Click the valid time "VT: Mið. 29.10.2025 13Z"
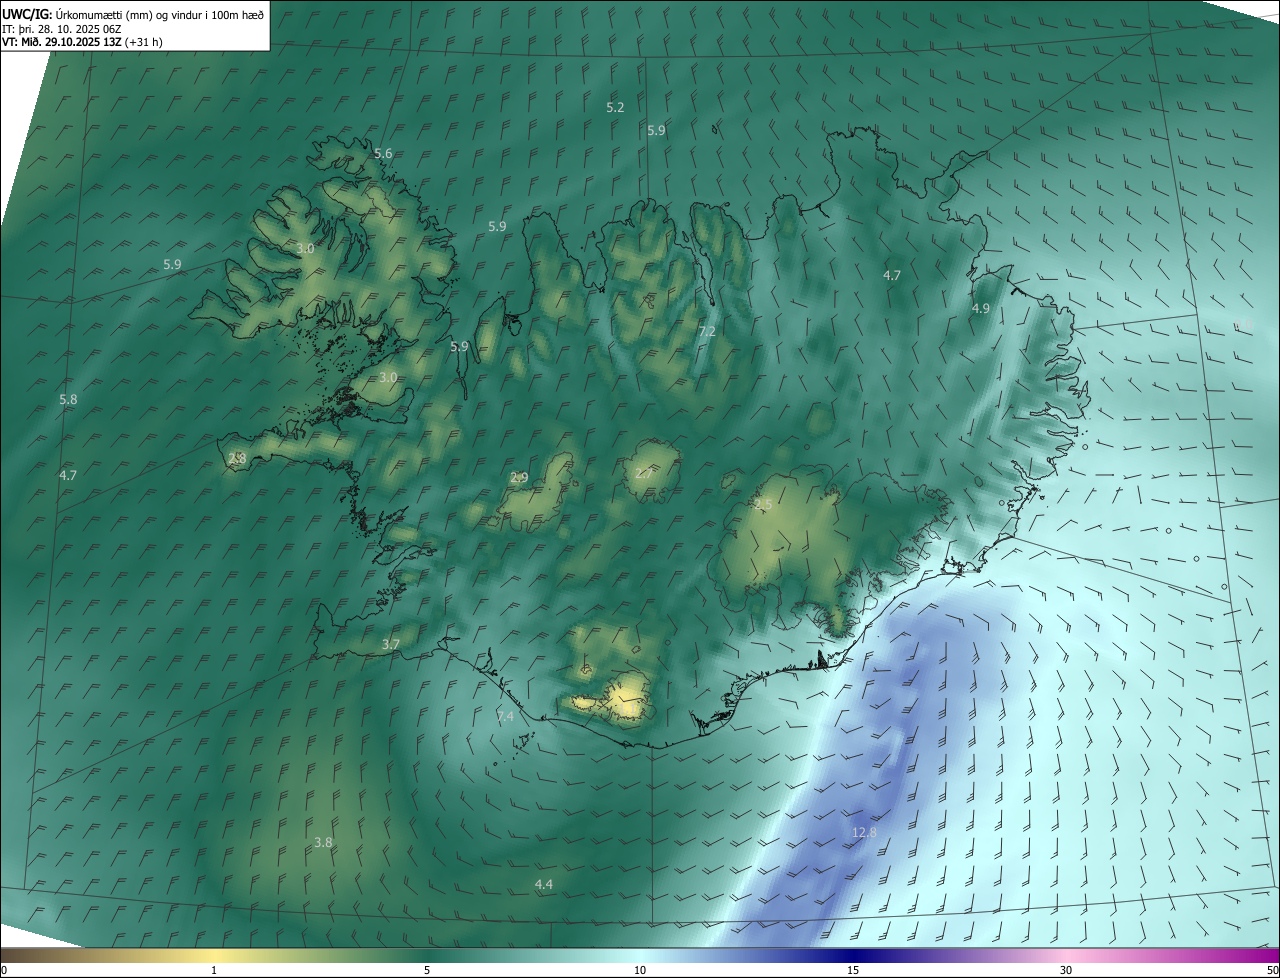Image resolution: width=1280 pixels, height=978 pixels. [x=61, y=42]
